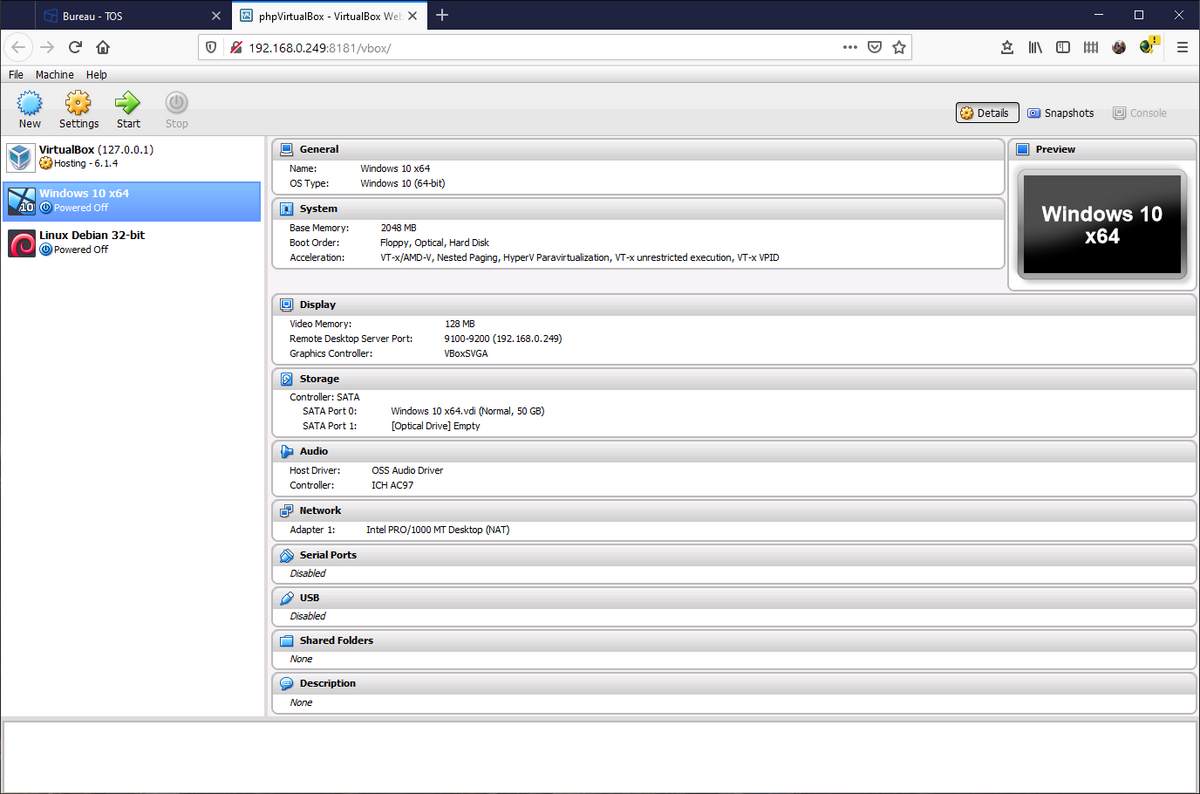Click the VBoxSVGA graphics controller value
Screen dimensions: 1200x794
[x=466, y=353]
